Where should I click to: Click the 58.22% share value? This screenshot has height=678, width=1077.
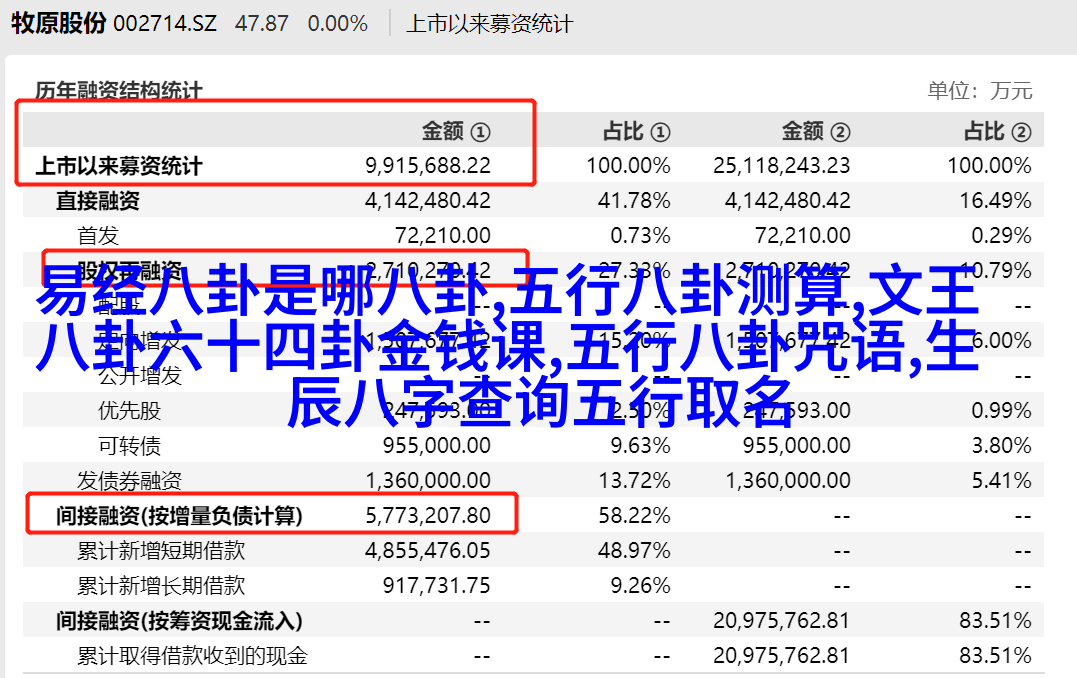pos(634,516)
